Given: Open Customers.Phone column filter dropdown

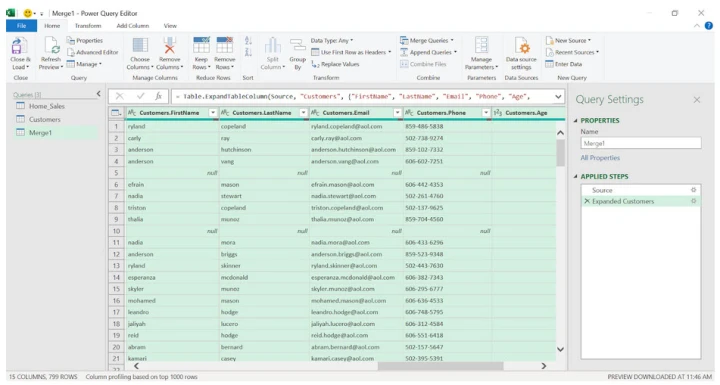Looking at the screenshot, I should 486,113.
